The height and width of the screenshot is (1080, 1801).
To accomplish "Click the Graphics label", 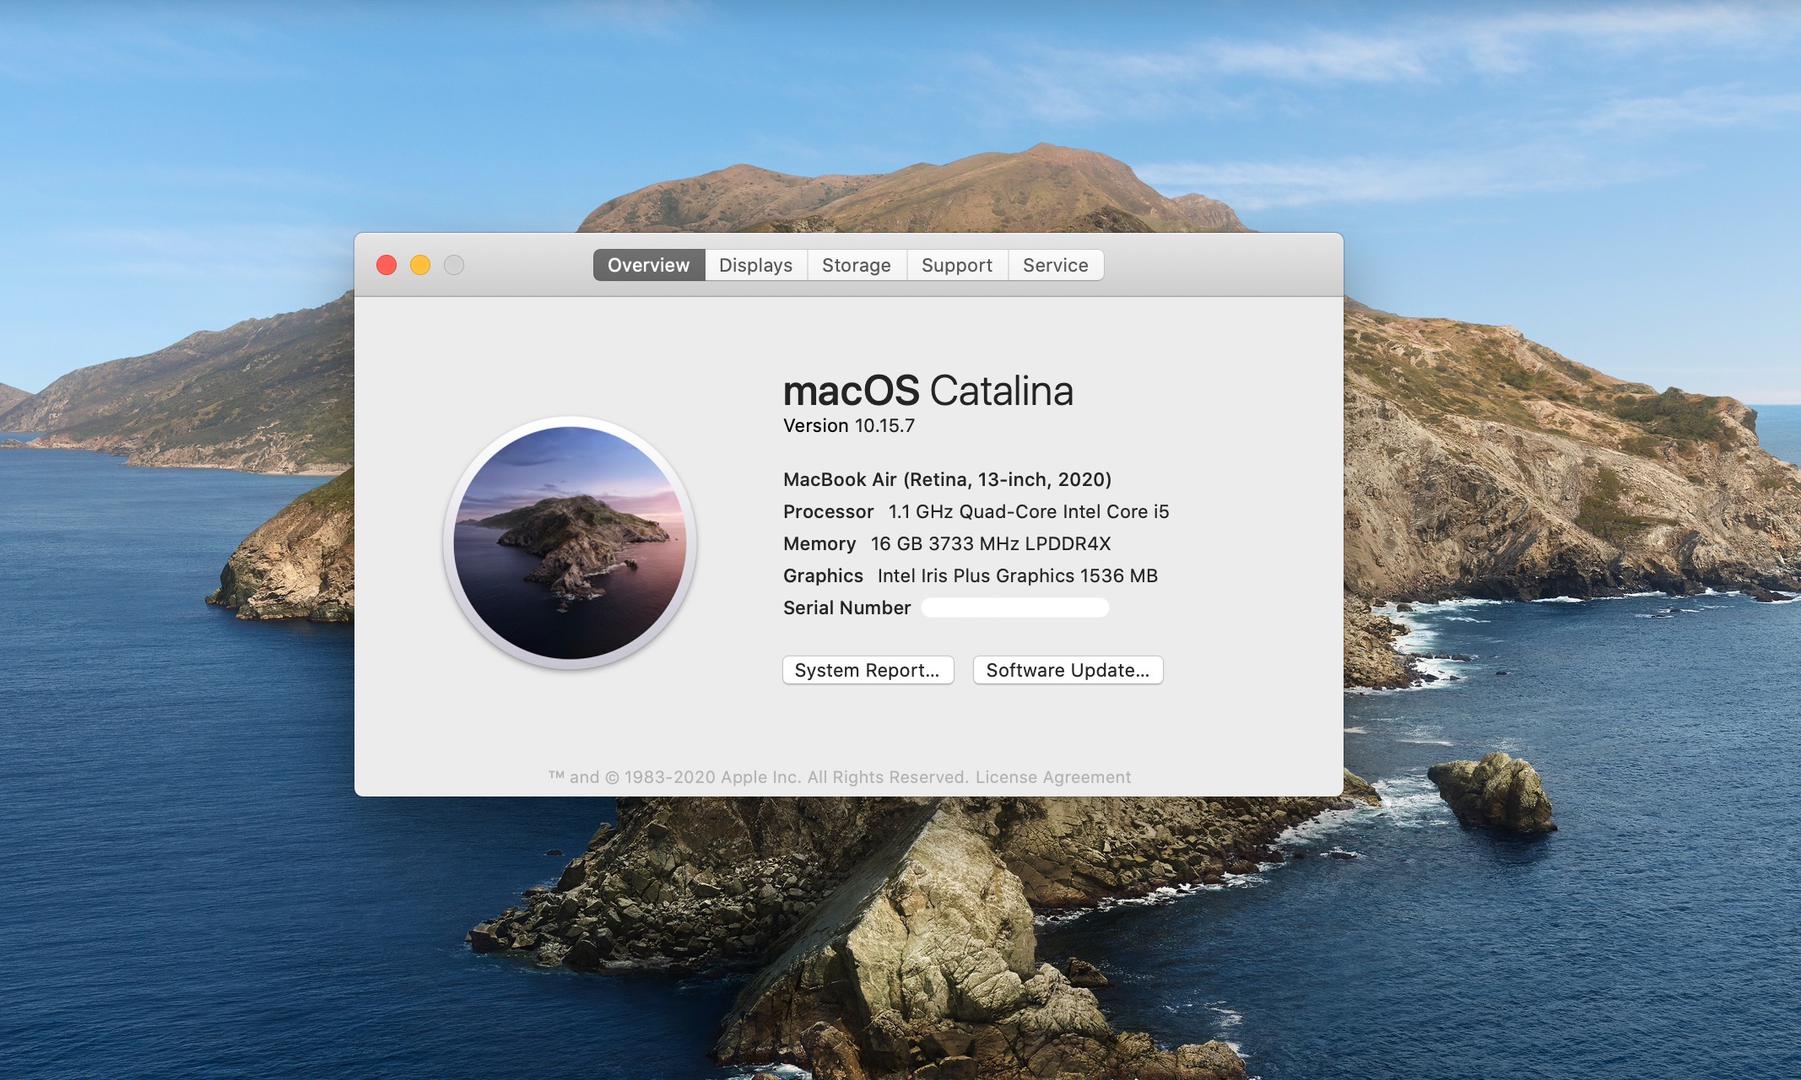I will 823,576.
